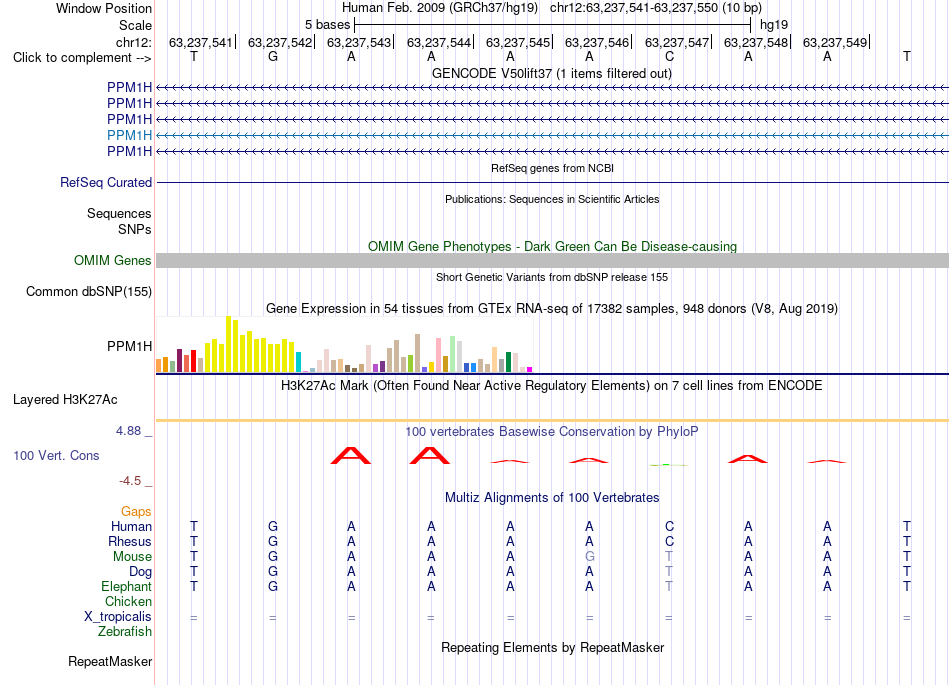Click coordinate label 63,237,547 in ruler
Screen dimensions: 950x685
(x=676, y=42)
